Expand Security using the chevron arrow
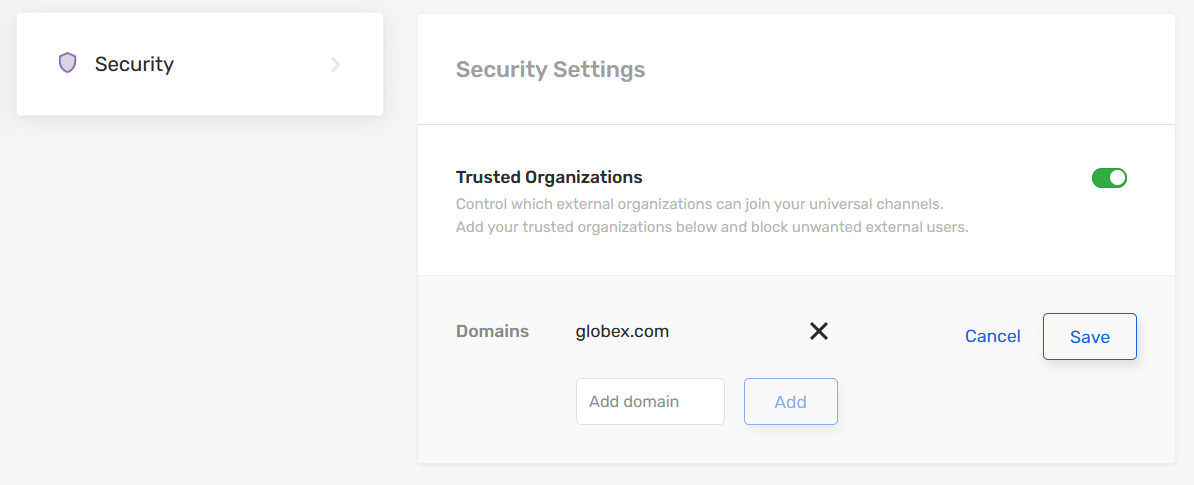Screen dimensions: 1194x485 point(336,65)
